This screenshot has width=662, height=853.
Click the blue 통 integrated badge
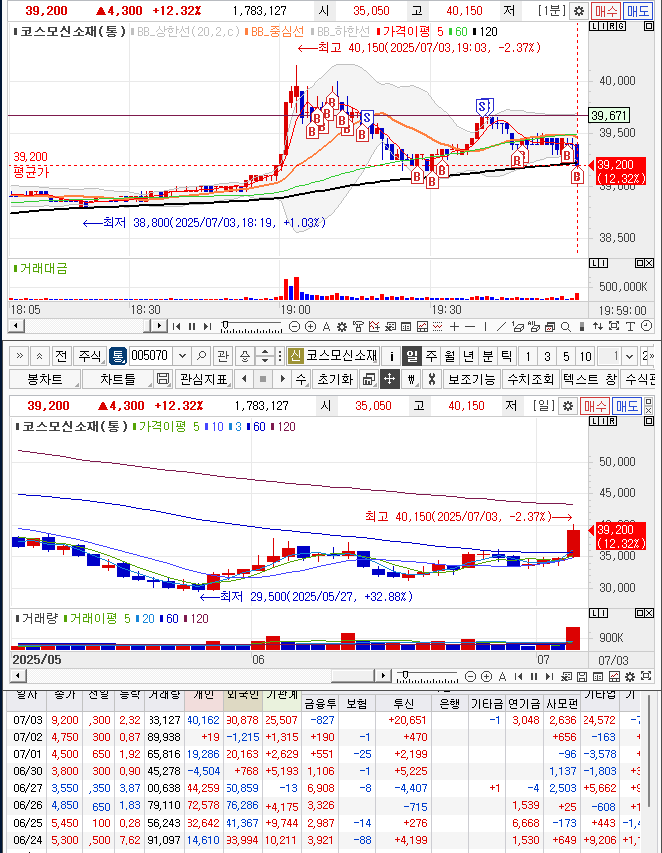117,356
